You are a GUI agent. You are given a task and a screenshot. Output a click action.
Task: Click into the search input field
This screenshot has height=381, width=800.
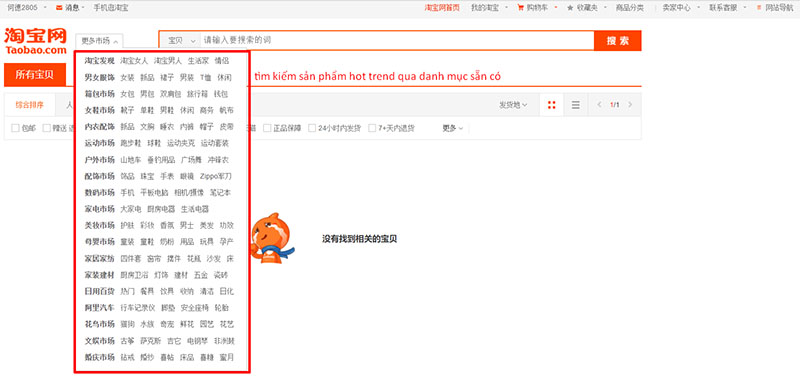coord(397,40)
